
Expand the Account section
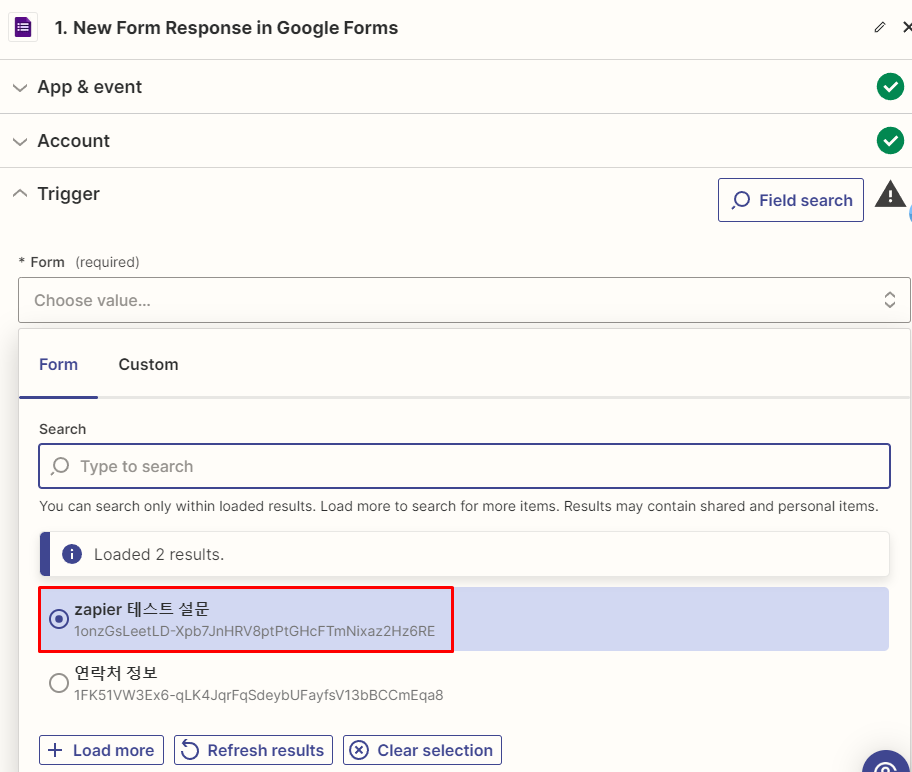[x=20, y=142]
